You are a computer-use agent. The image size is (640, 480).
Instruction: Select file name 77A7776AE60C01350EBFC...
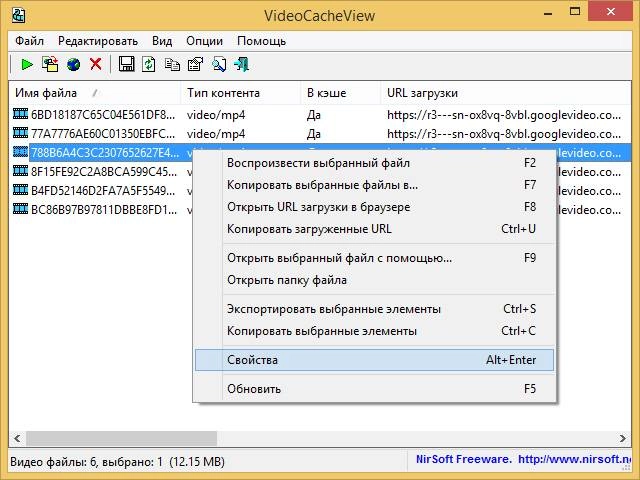point(104,134)
